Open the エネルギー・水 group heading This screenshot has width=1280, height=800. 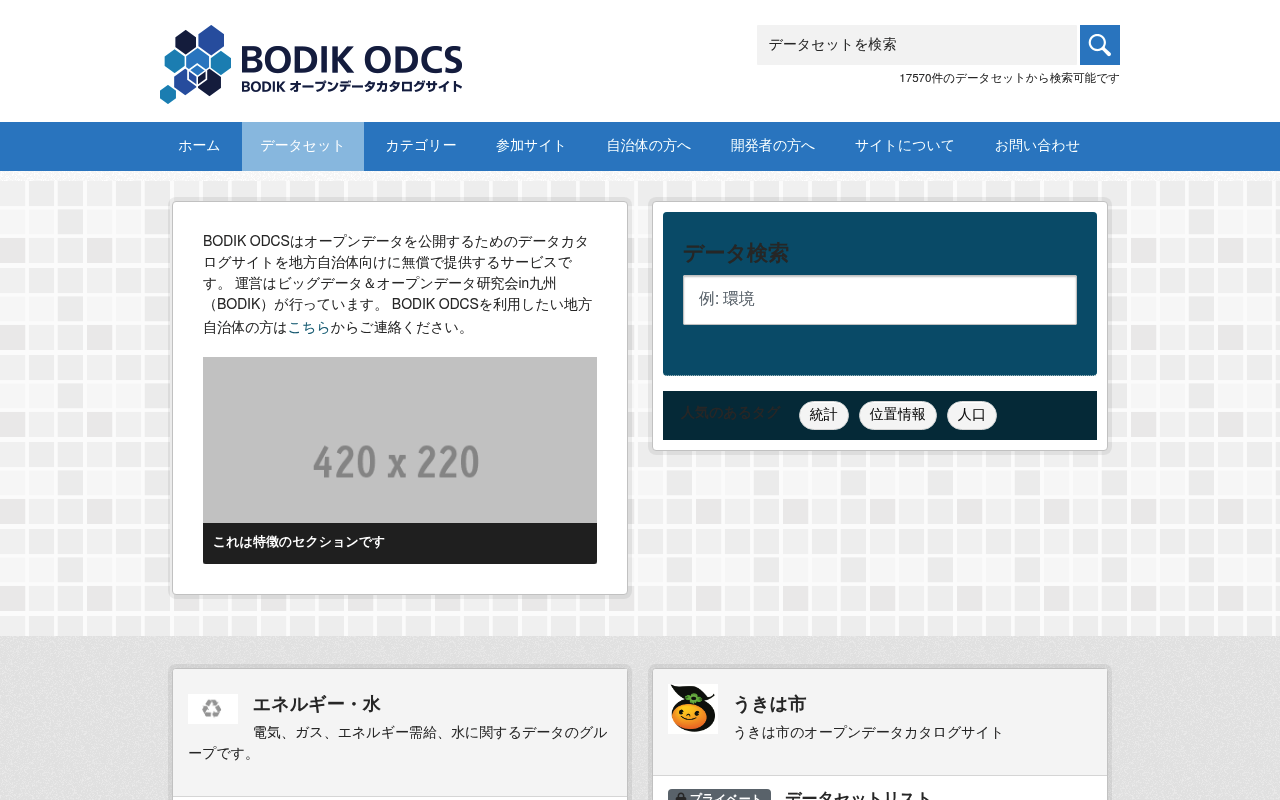317,704
